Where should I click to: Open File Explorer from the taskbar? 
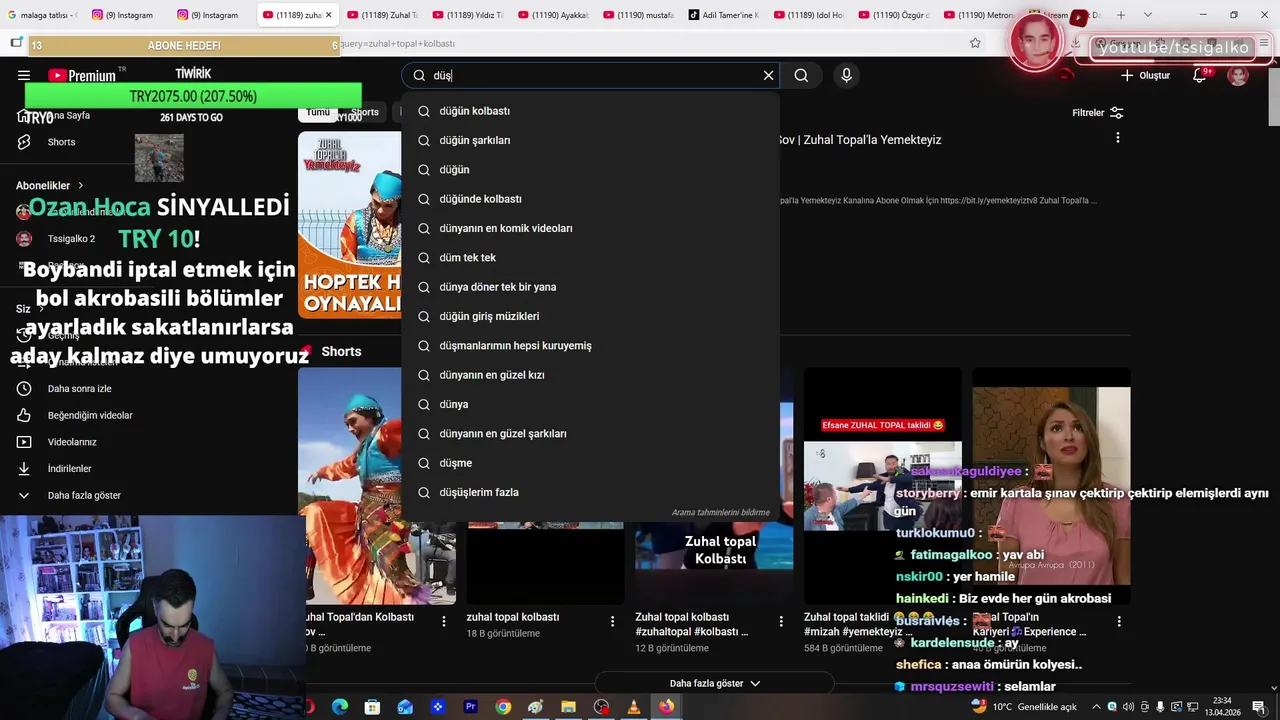(x=568, y=707)
